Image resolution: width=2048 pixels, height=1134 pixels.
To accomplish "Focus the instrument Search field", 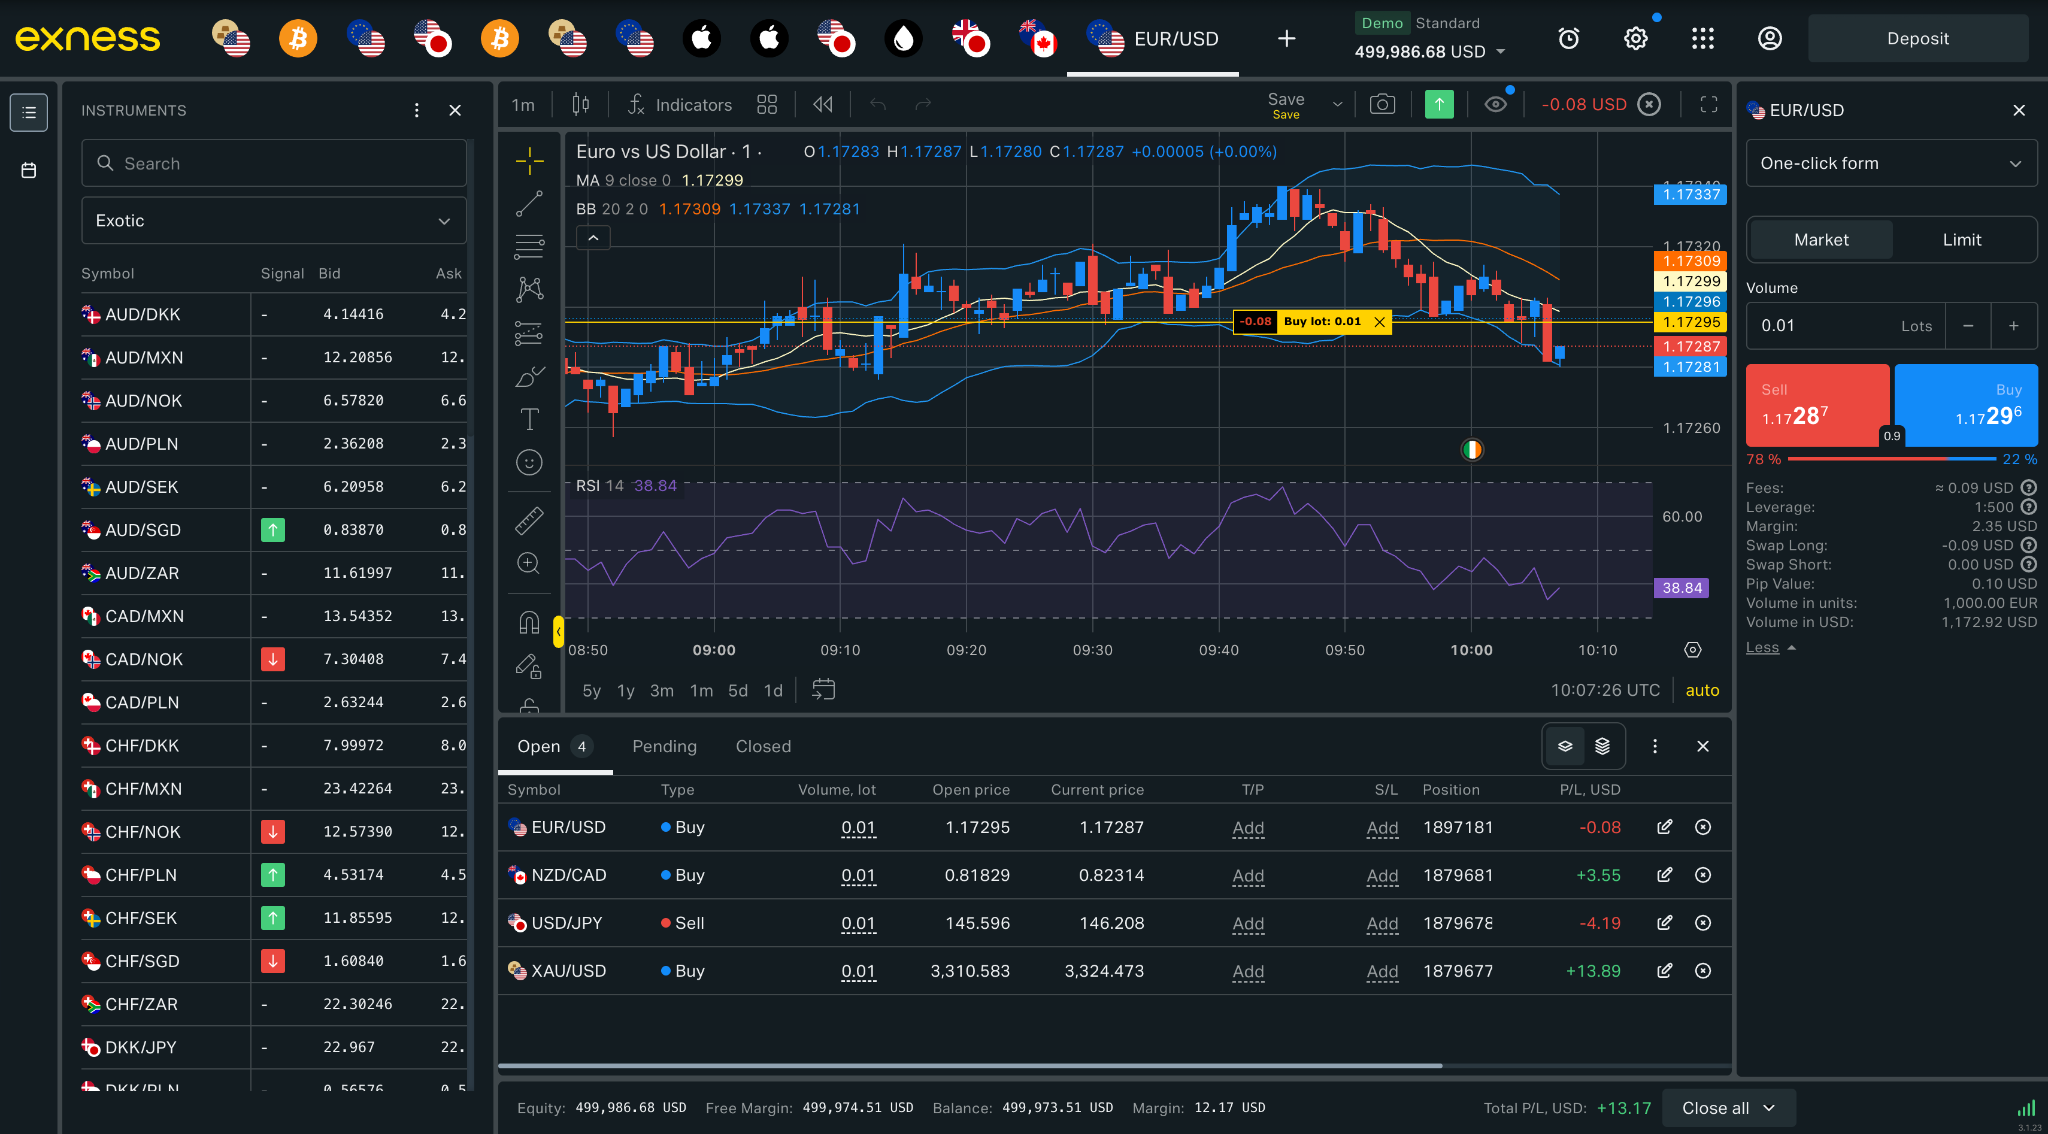I will 273,163.
